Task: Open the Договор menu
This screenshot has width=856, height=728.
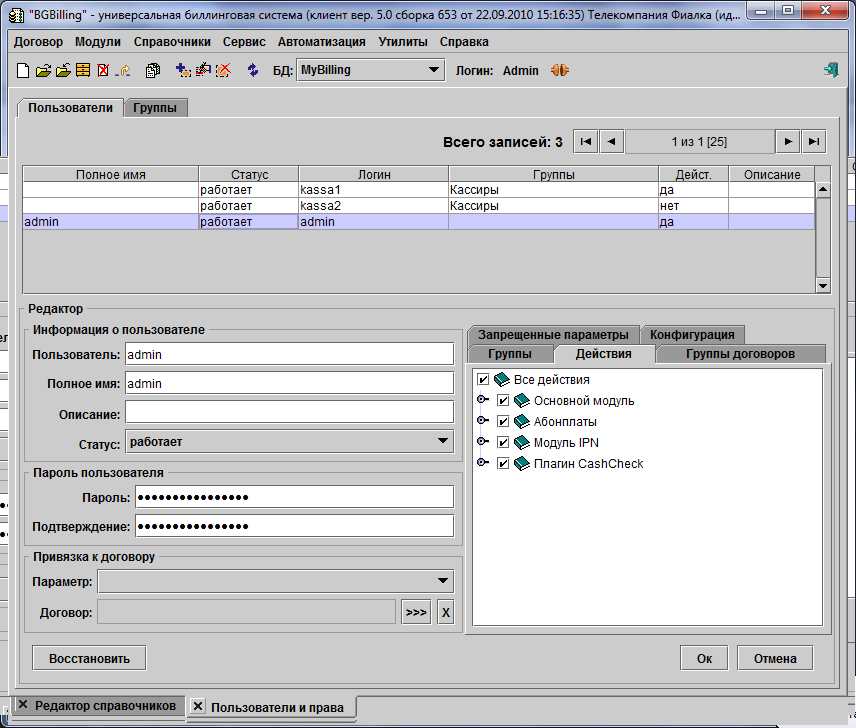Action: click(x=38, y=42)
